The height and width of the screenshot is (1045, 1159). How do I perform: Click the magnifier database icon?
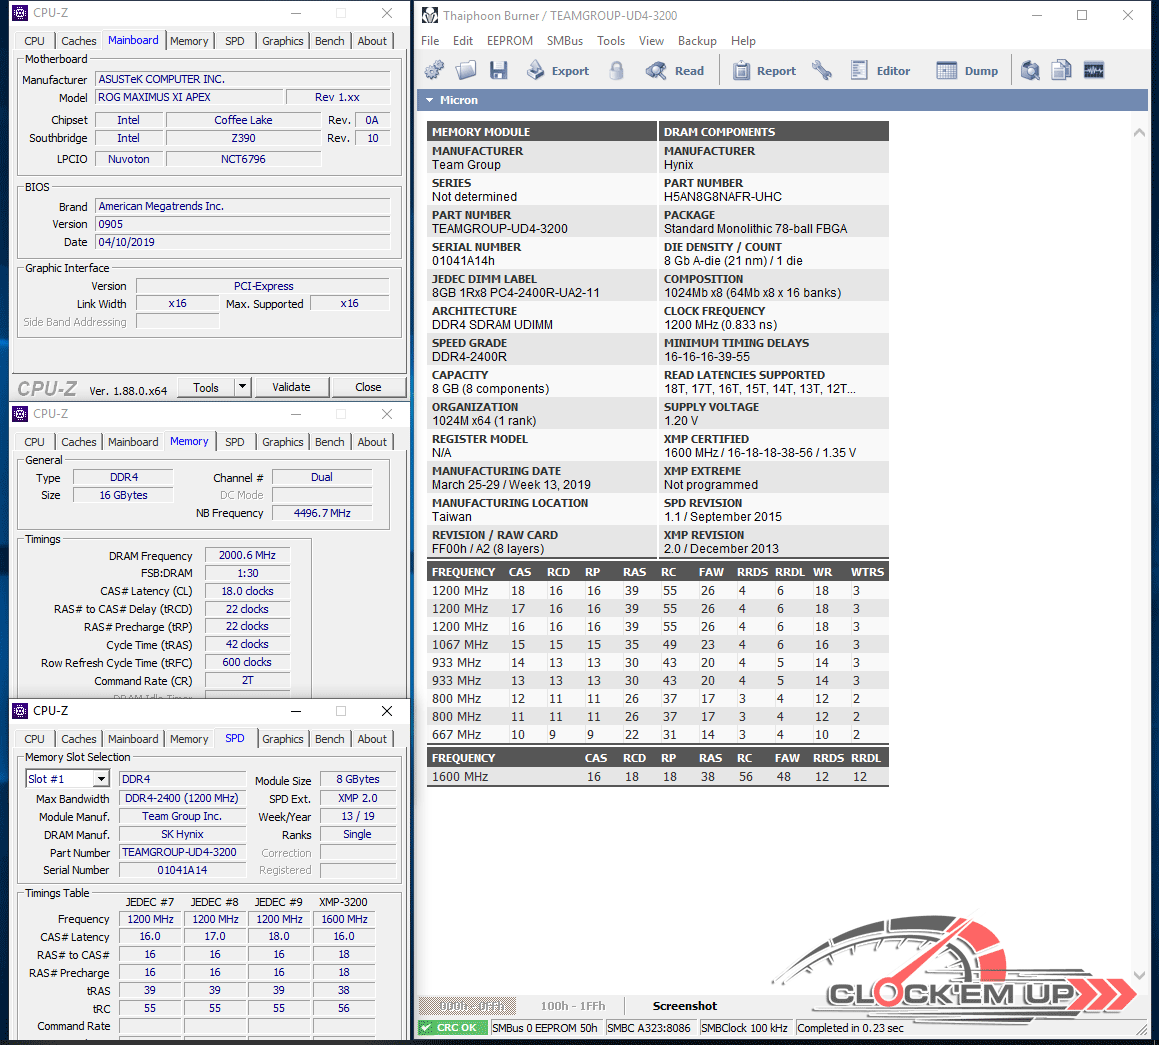tap(1030, 70)
